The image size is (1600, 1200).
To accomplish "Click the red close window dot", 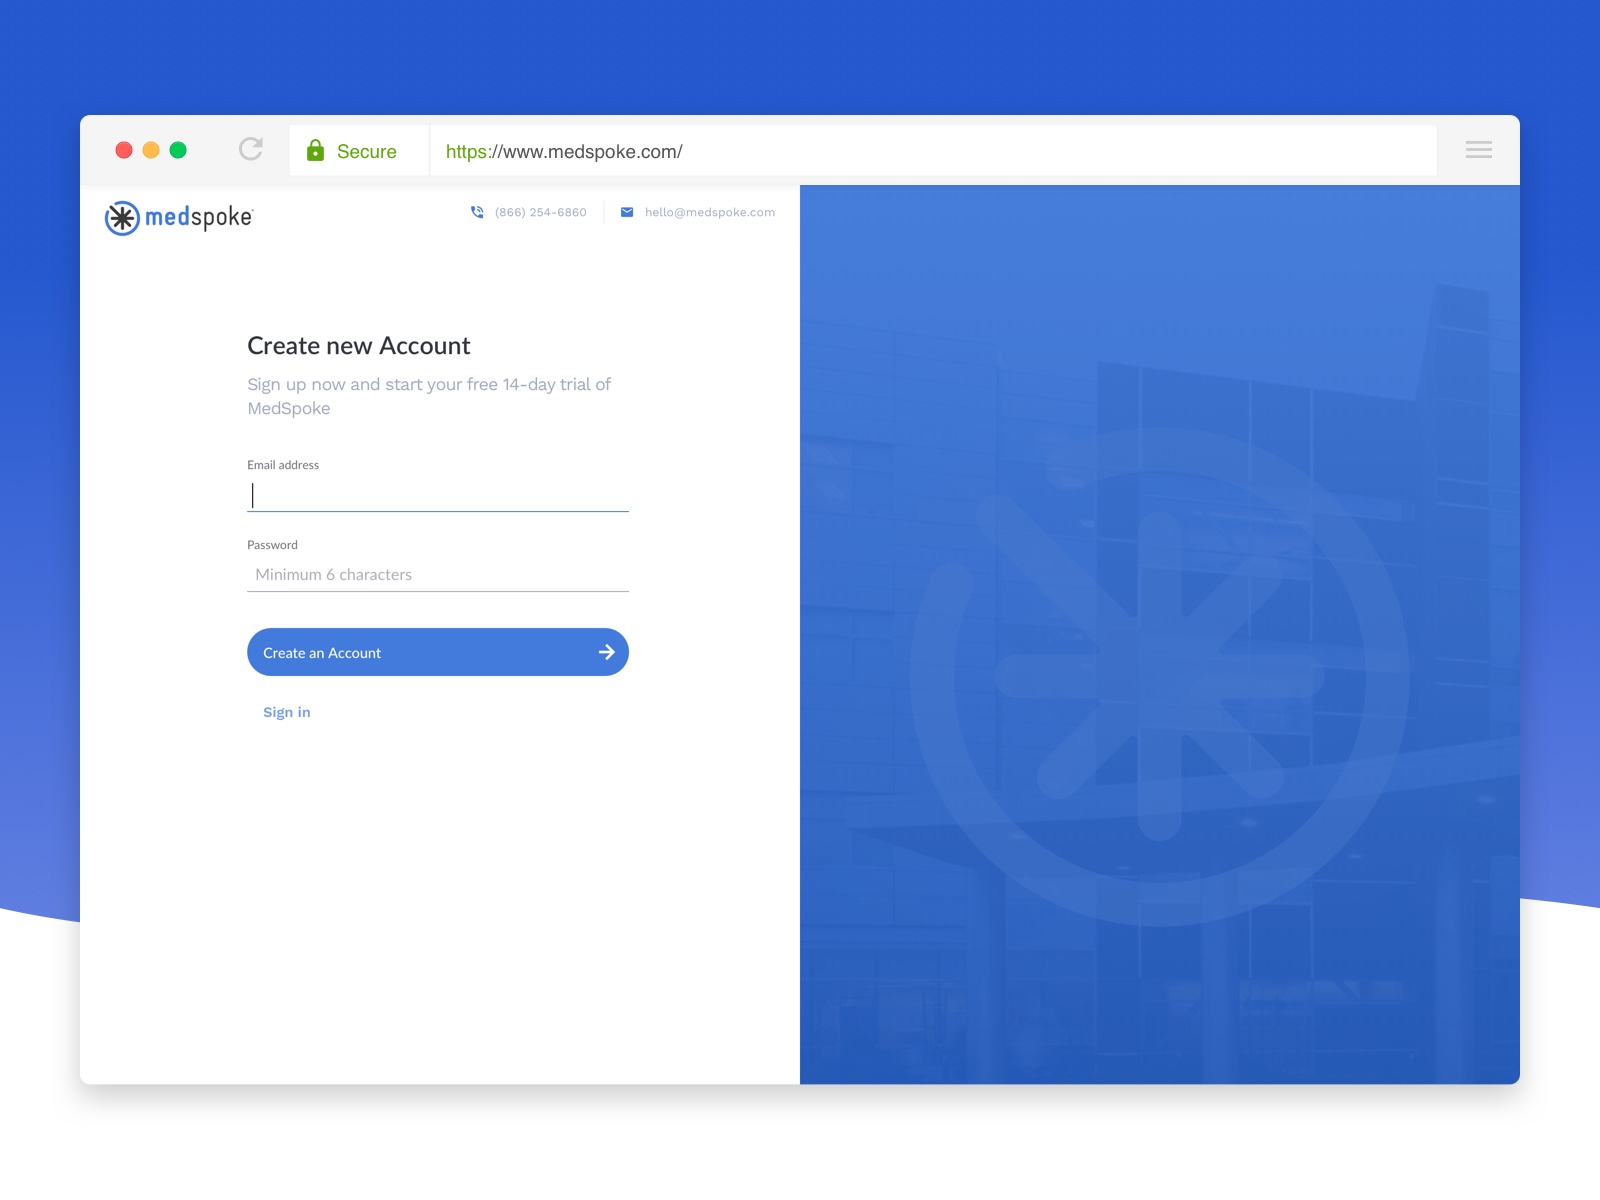I will tap(124, 150).
